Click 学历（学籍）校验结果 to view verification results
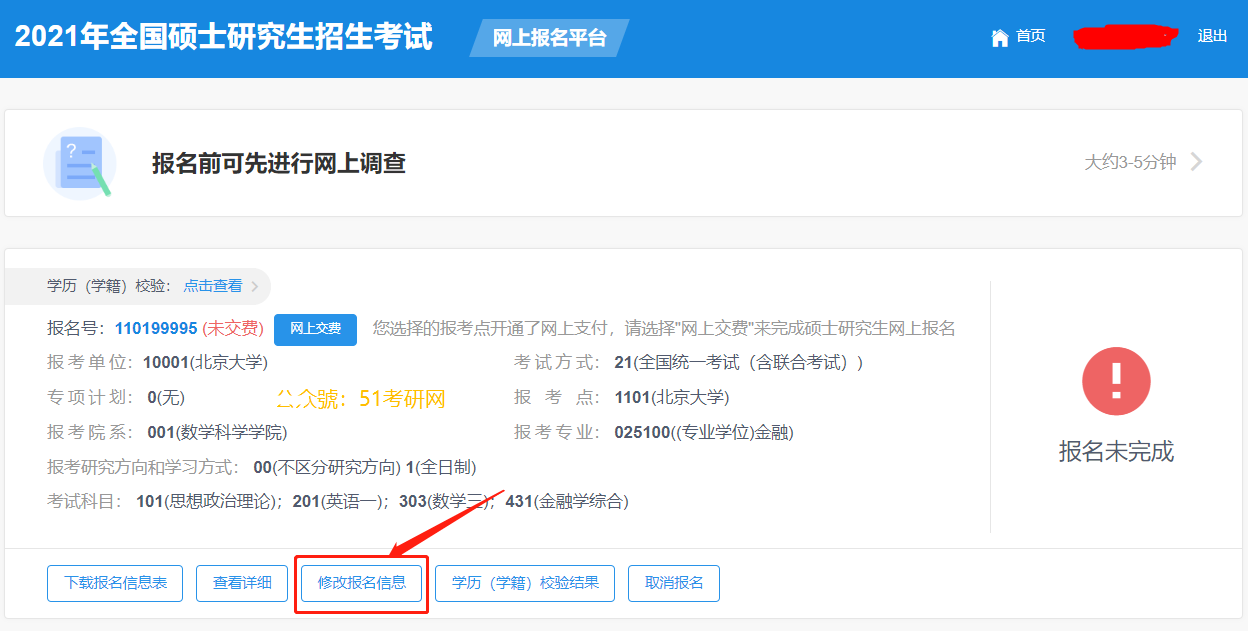The width and height of the screenshot is (1248, 631). click(524, 583)
